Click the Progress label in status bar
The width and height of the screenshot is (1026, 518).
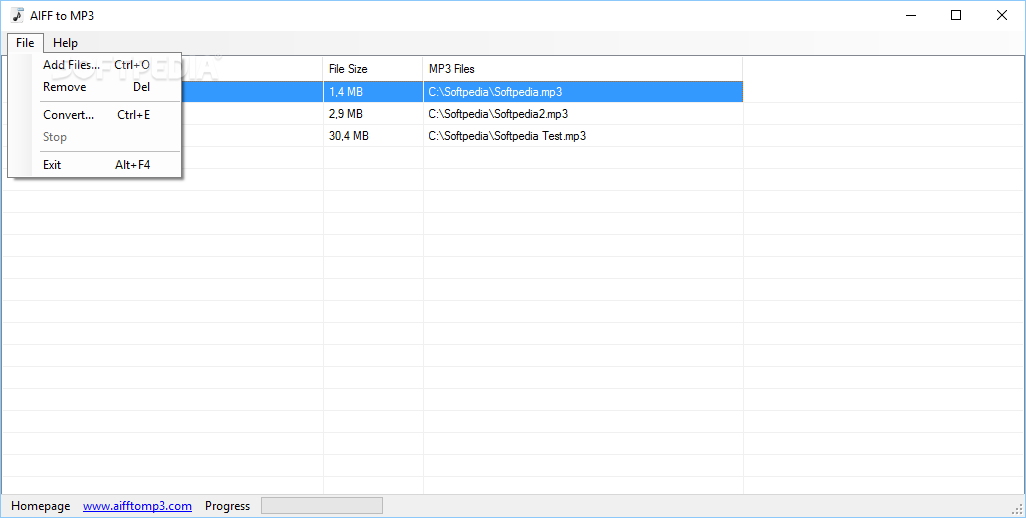click(228, 506)
